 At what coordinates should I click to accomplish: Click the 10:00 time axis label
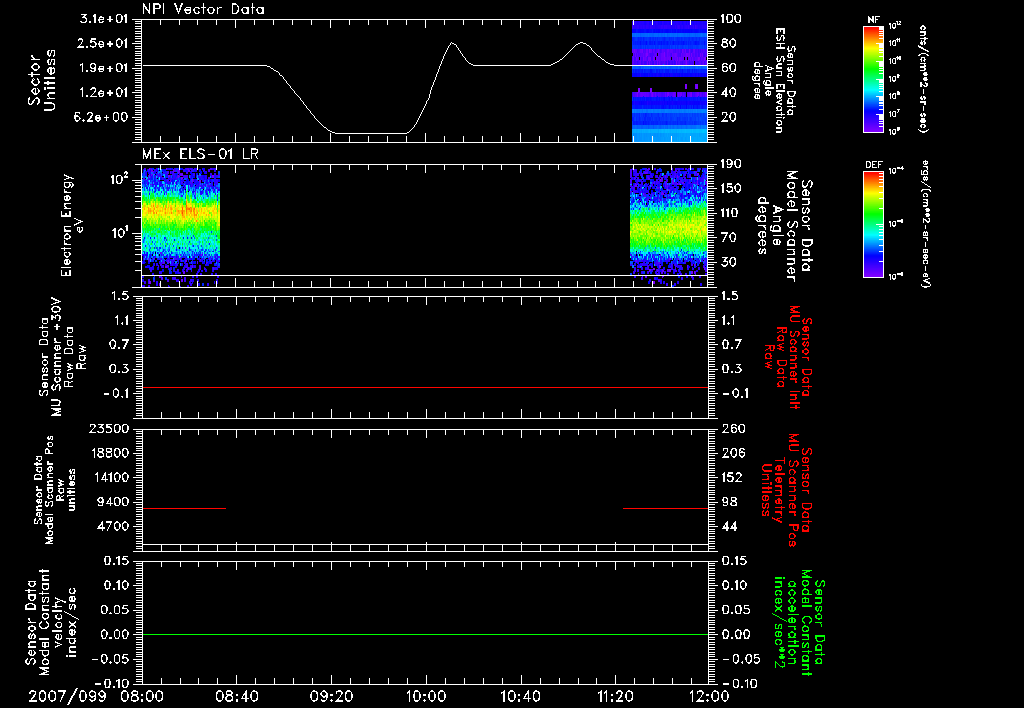click(426, 696)
